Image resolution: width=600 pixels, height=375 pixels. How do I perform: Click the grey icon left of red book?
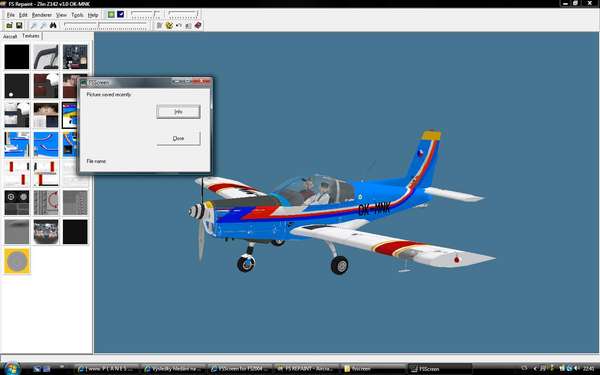(x=188, y=25)
